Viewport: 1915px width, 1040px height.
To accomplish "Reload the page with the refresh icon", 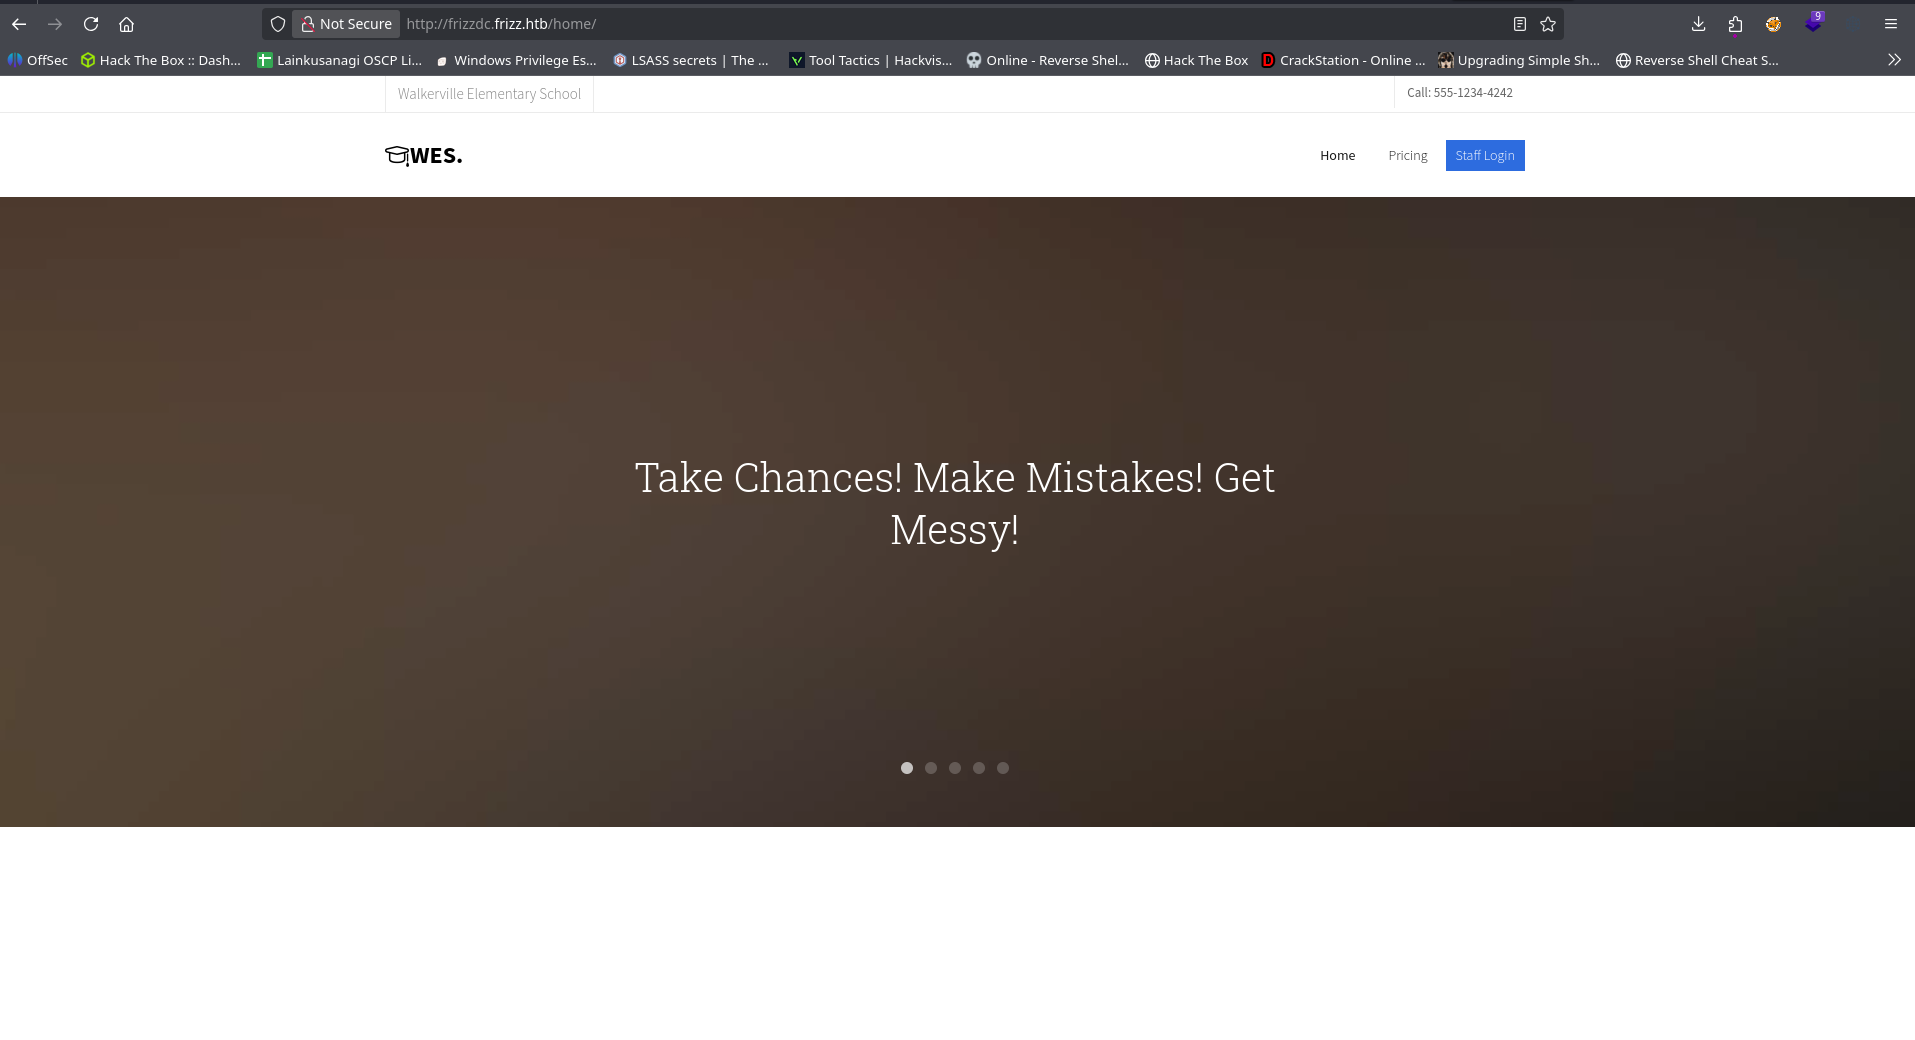I will [91, 24].
